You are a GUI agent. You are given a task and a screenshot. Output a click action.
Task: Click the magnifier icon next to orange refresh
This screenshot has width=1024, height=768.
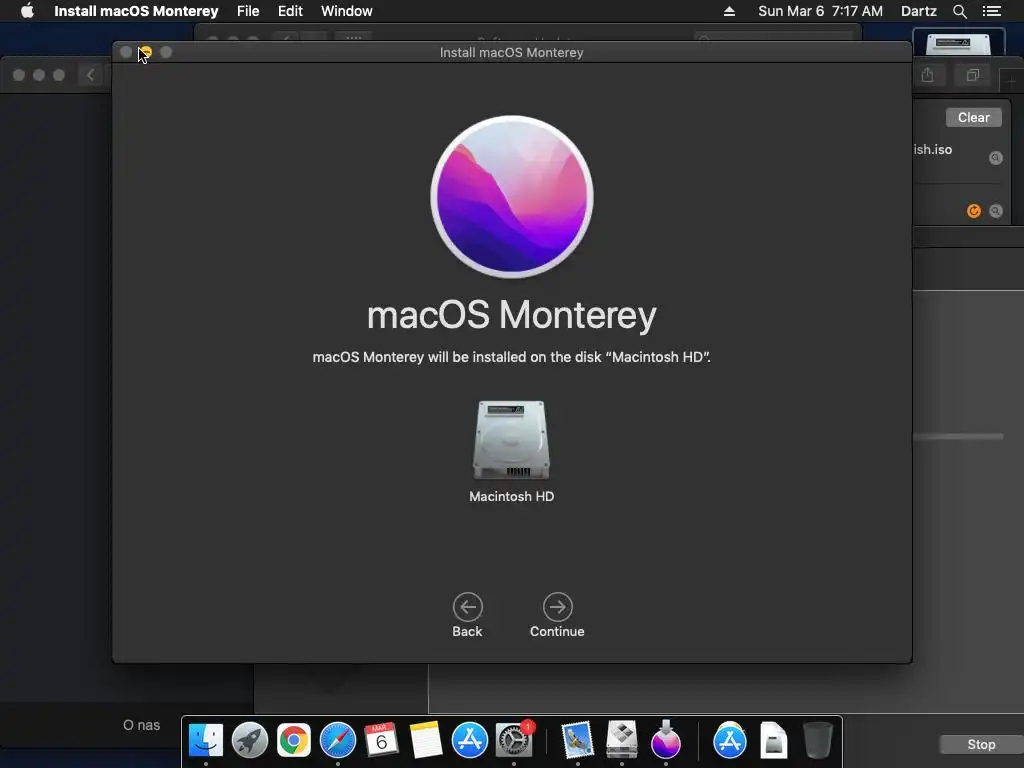point(995,211)
